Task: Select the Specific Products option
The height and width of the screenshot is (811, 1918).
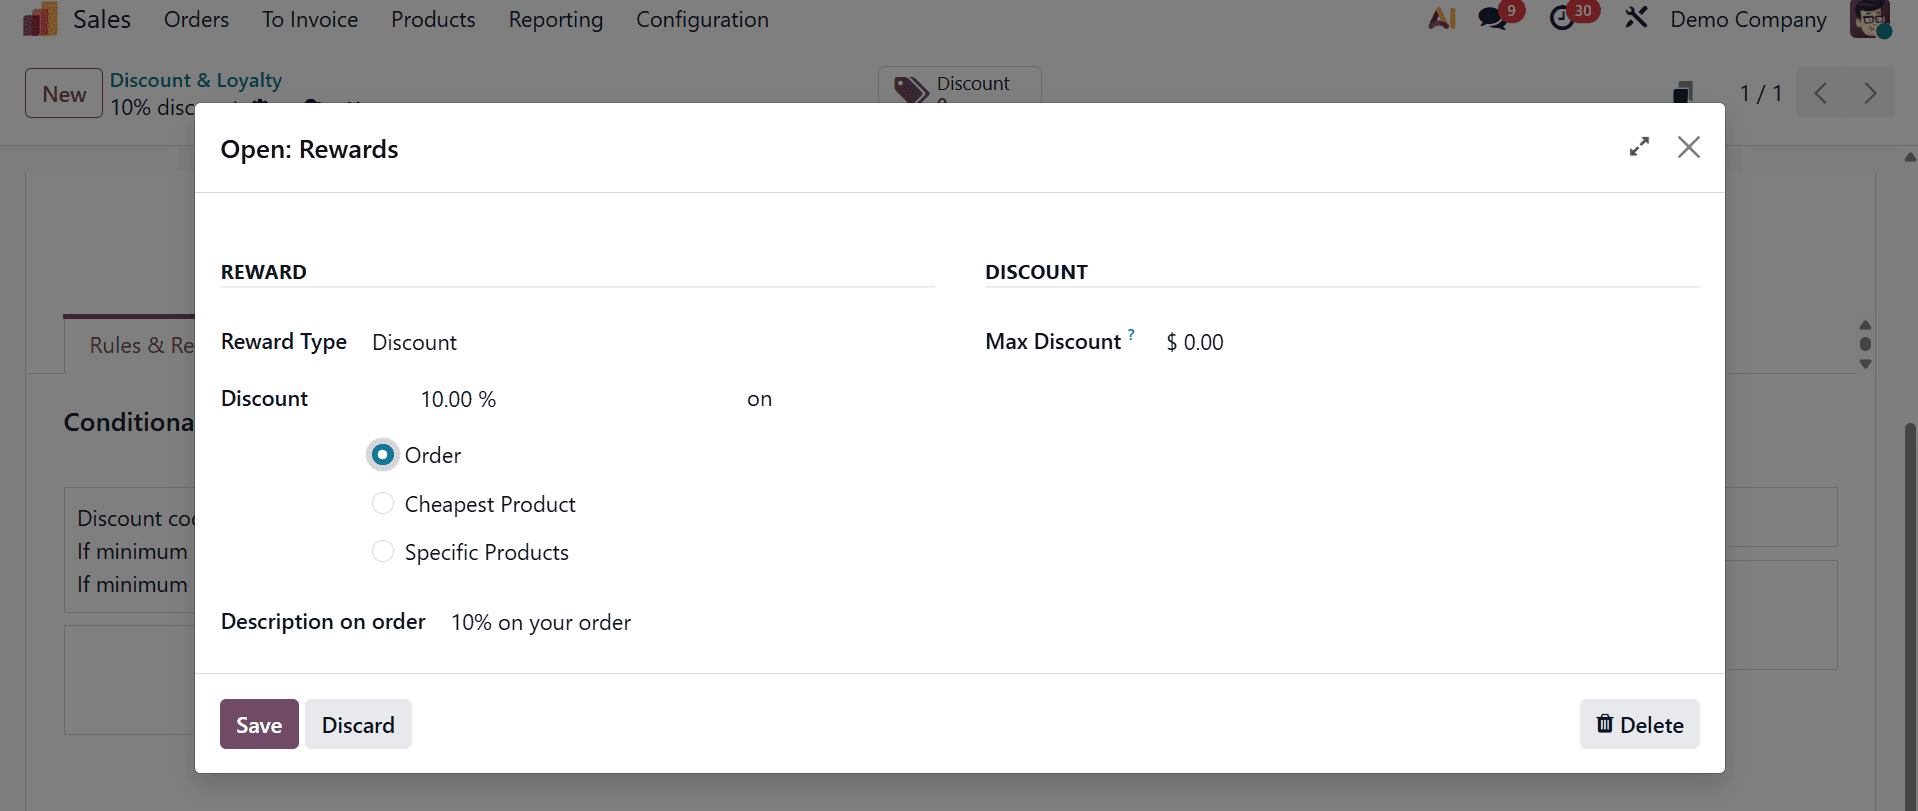Action: 382,551
